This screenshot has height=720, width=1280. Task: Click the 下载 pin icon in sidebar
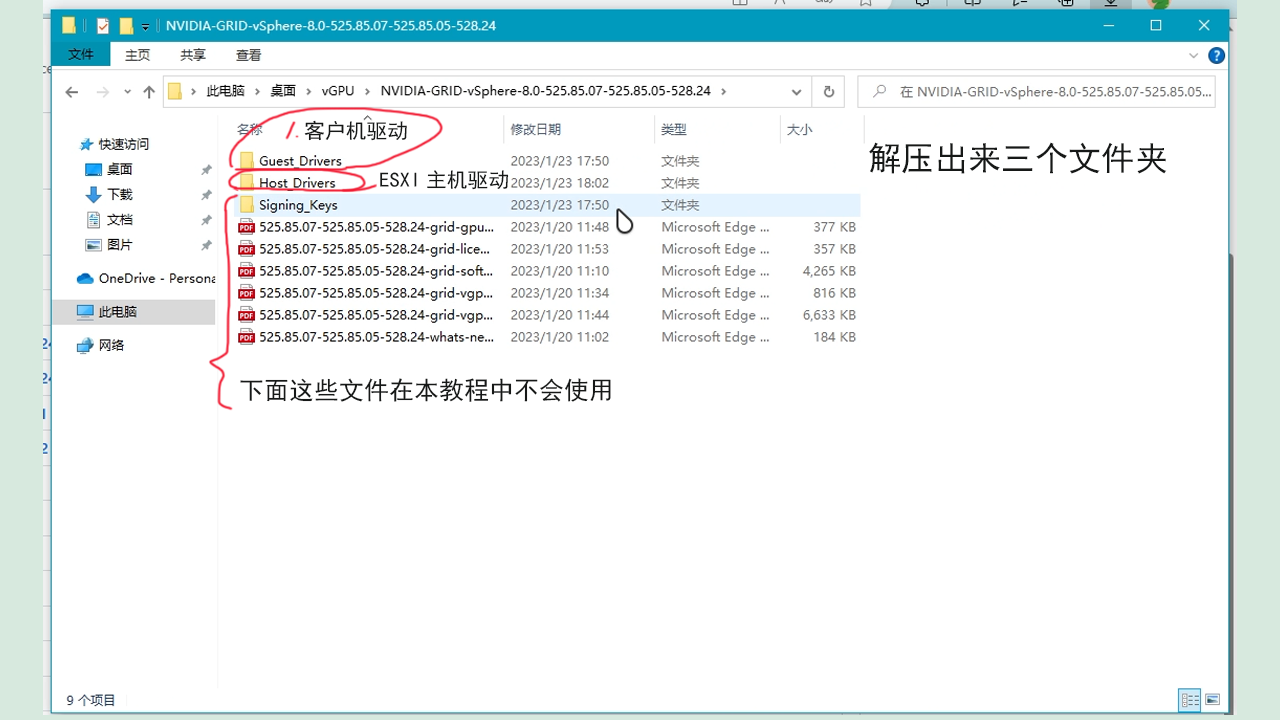click(206, 195)
